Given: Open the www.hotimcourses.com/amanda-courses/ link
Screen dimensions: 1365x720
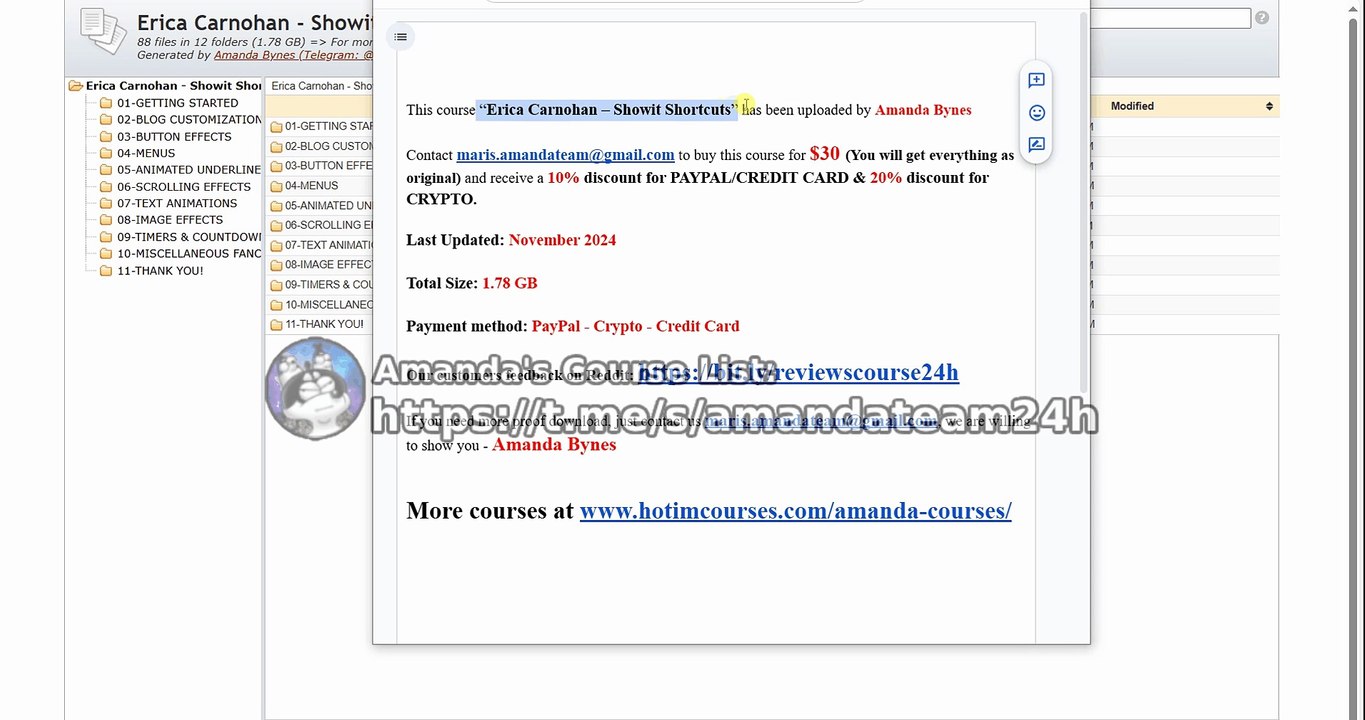Looking at the screenshot, I should 795,511.
